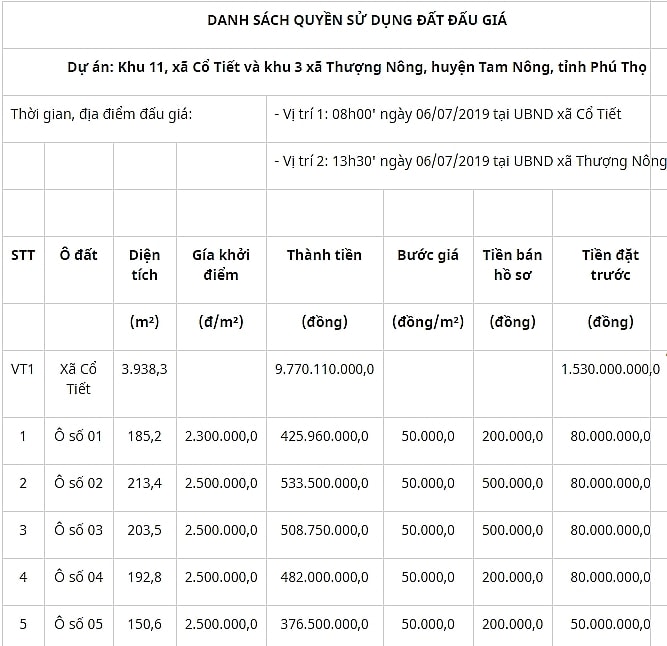Click area value 150,6

click(x=145, y=624)
